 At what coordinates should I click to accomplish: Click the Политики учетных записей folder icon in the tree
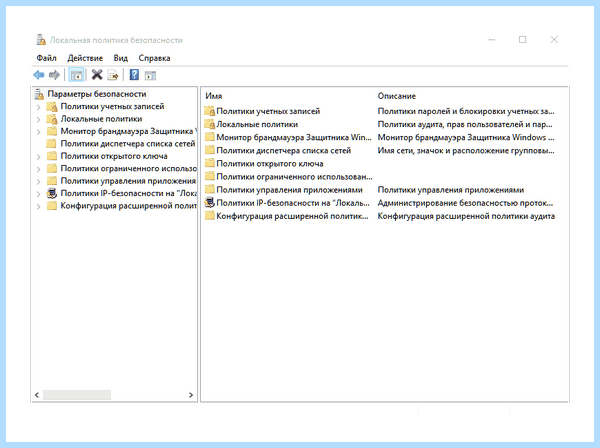point(52,106)
